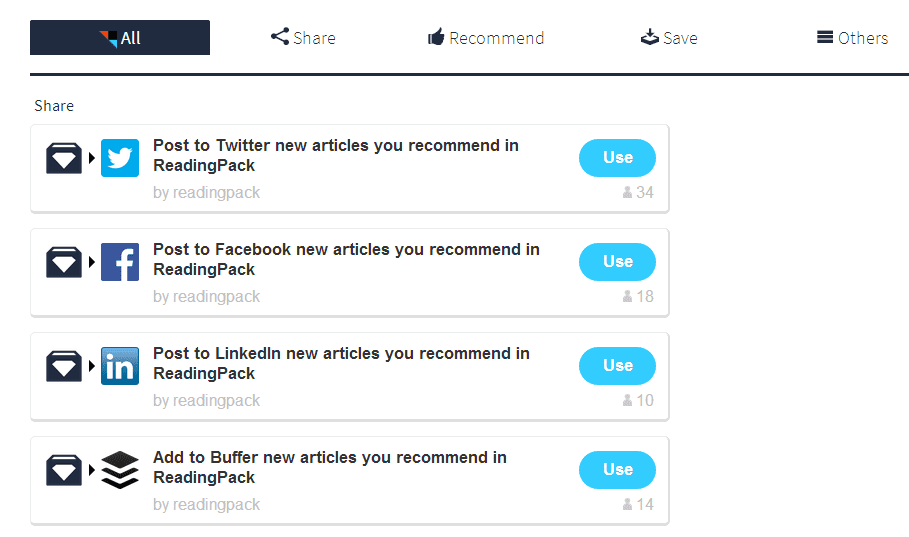Click the Buffer stacked layers icon
The image size is (909, 537).
tap(120, 470)
